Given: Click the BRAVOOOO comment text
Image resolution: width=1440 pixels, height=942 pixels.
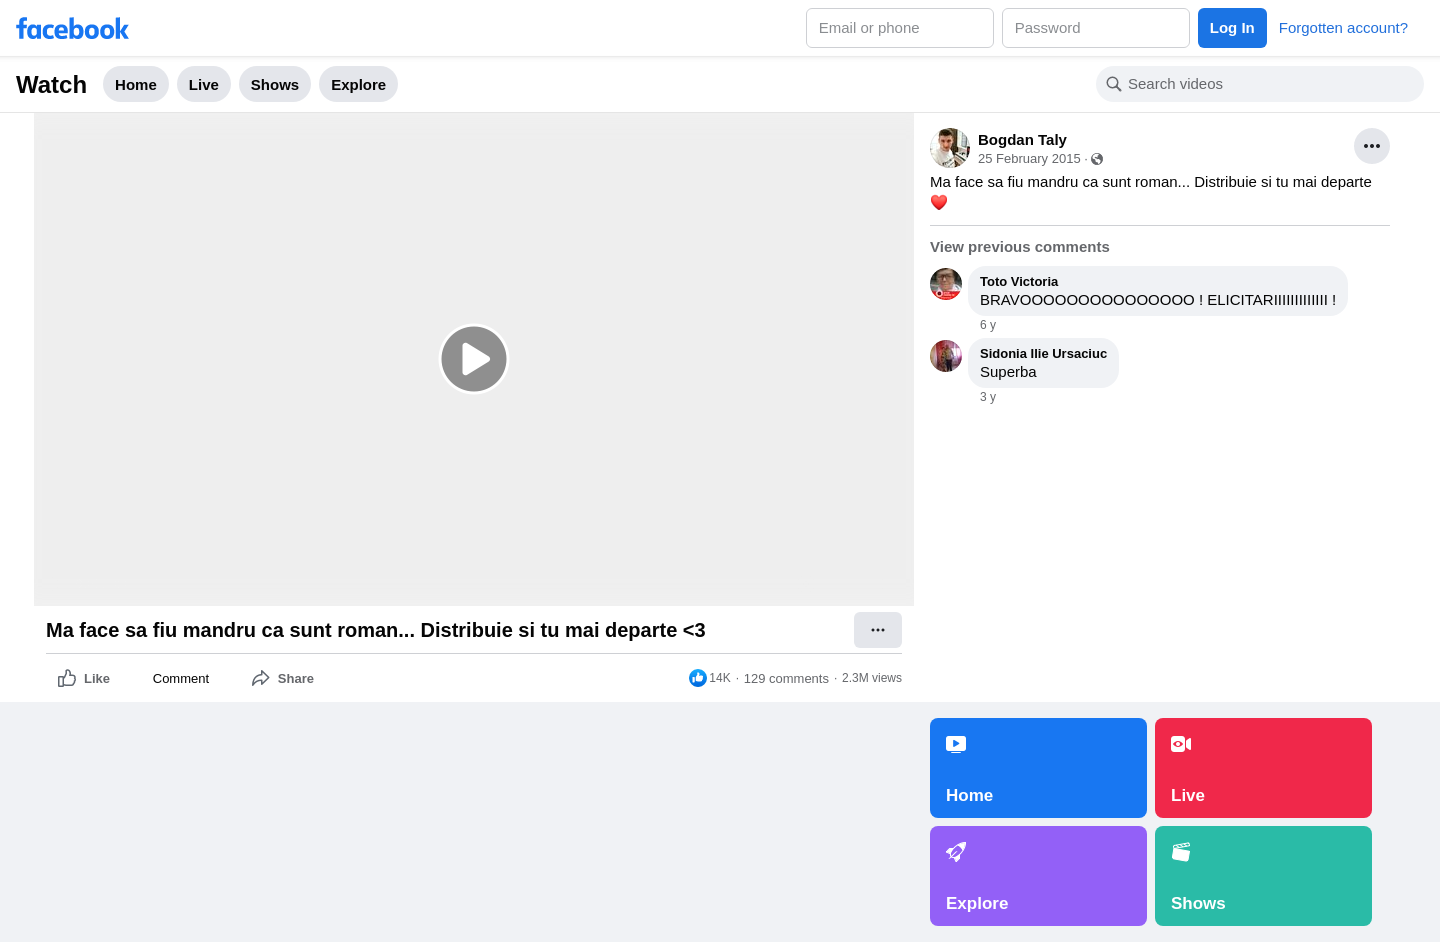Looking at the screenshot, I should pyautogui.click(x=1158, y=300).
